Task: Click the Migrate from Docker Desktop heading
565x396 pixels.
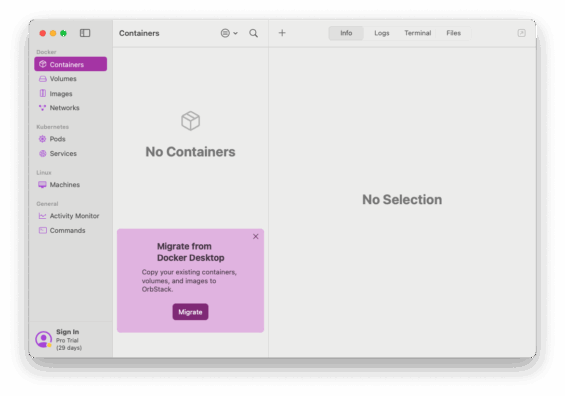Action: click(x=190, y=252)
